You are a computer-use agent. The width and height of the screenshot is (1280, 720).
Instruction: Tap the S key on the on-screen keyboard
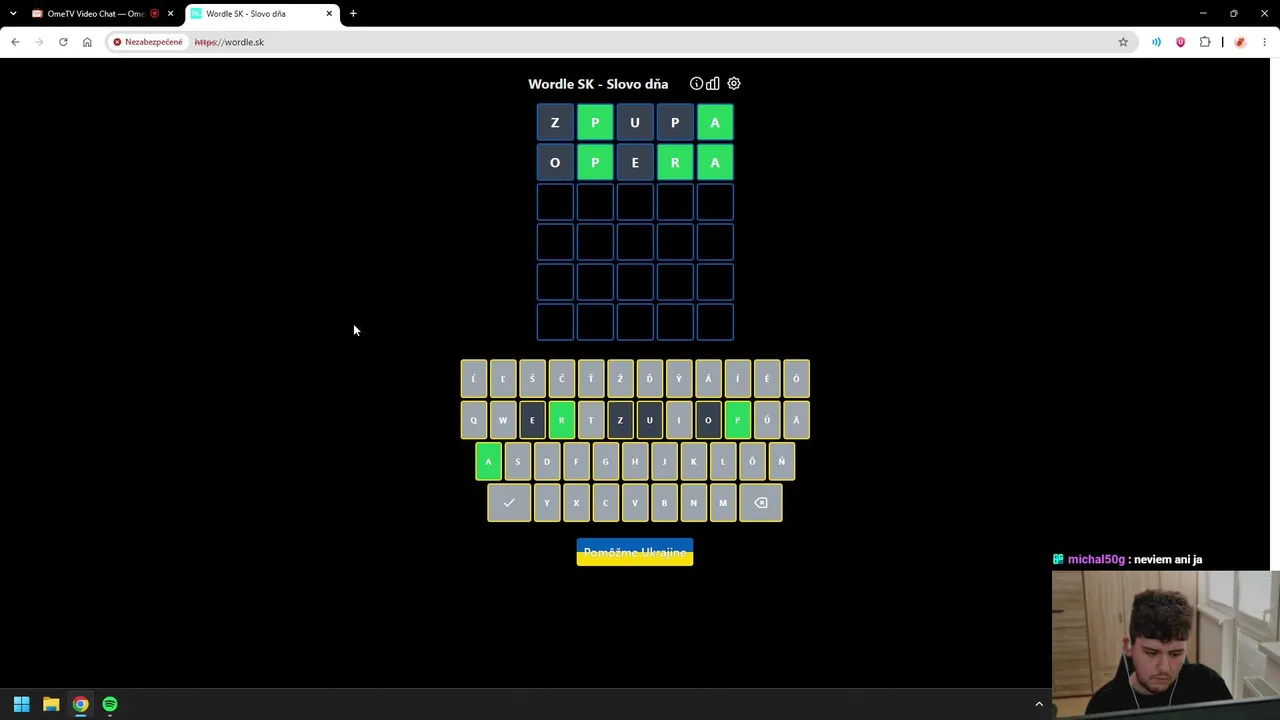(x=517, y=462)
